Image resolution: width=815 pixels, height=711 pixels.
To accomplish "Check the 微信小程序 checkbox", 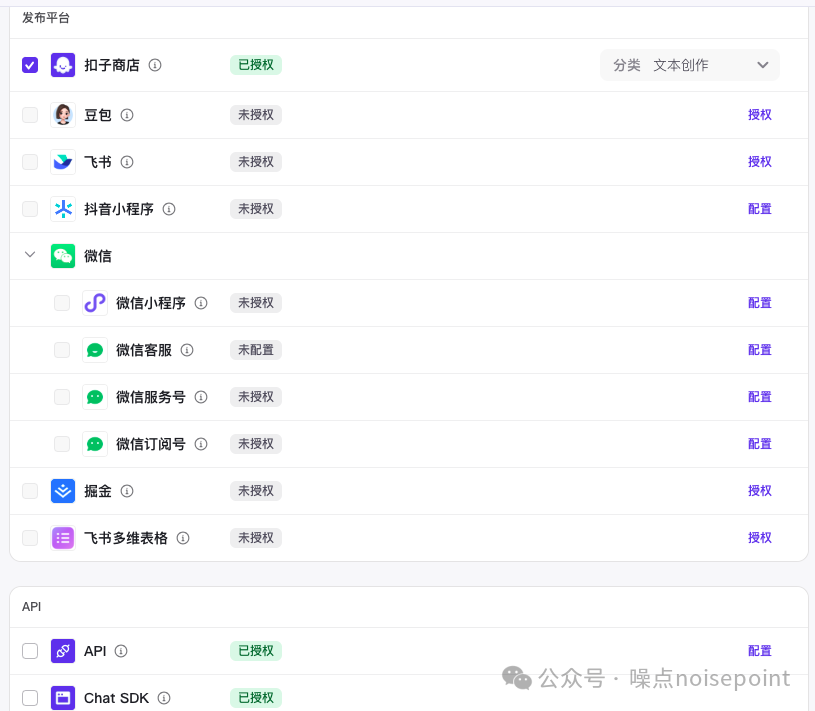I will tap(62, 303).
